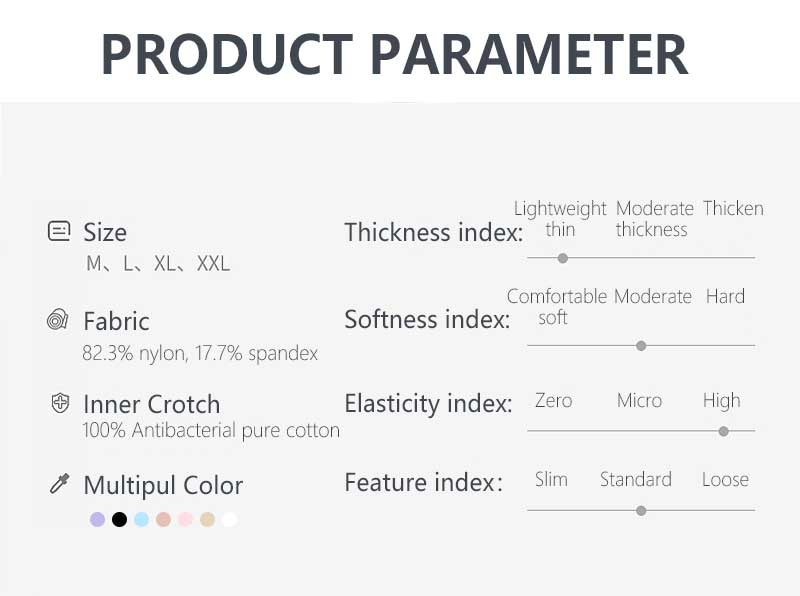The width and height of the screenshot is (800, 596).
Task: Select the pale pink color dot
Action: point(185,519)
